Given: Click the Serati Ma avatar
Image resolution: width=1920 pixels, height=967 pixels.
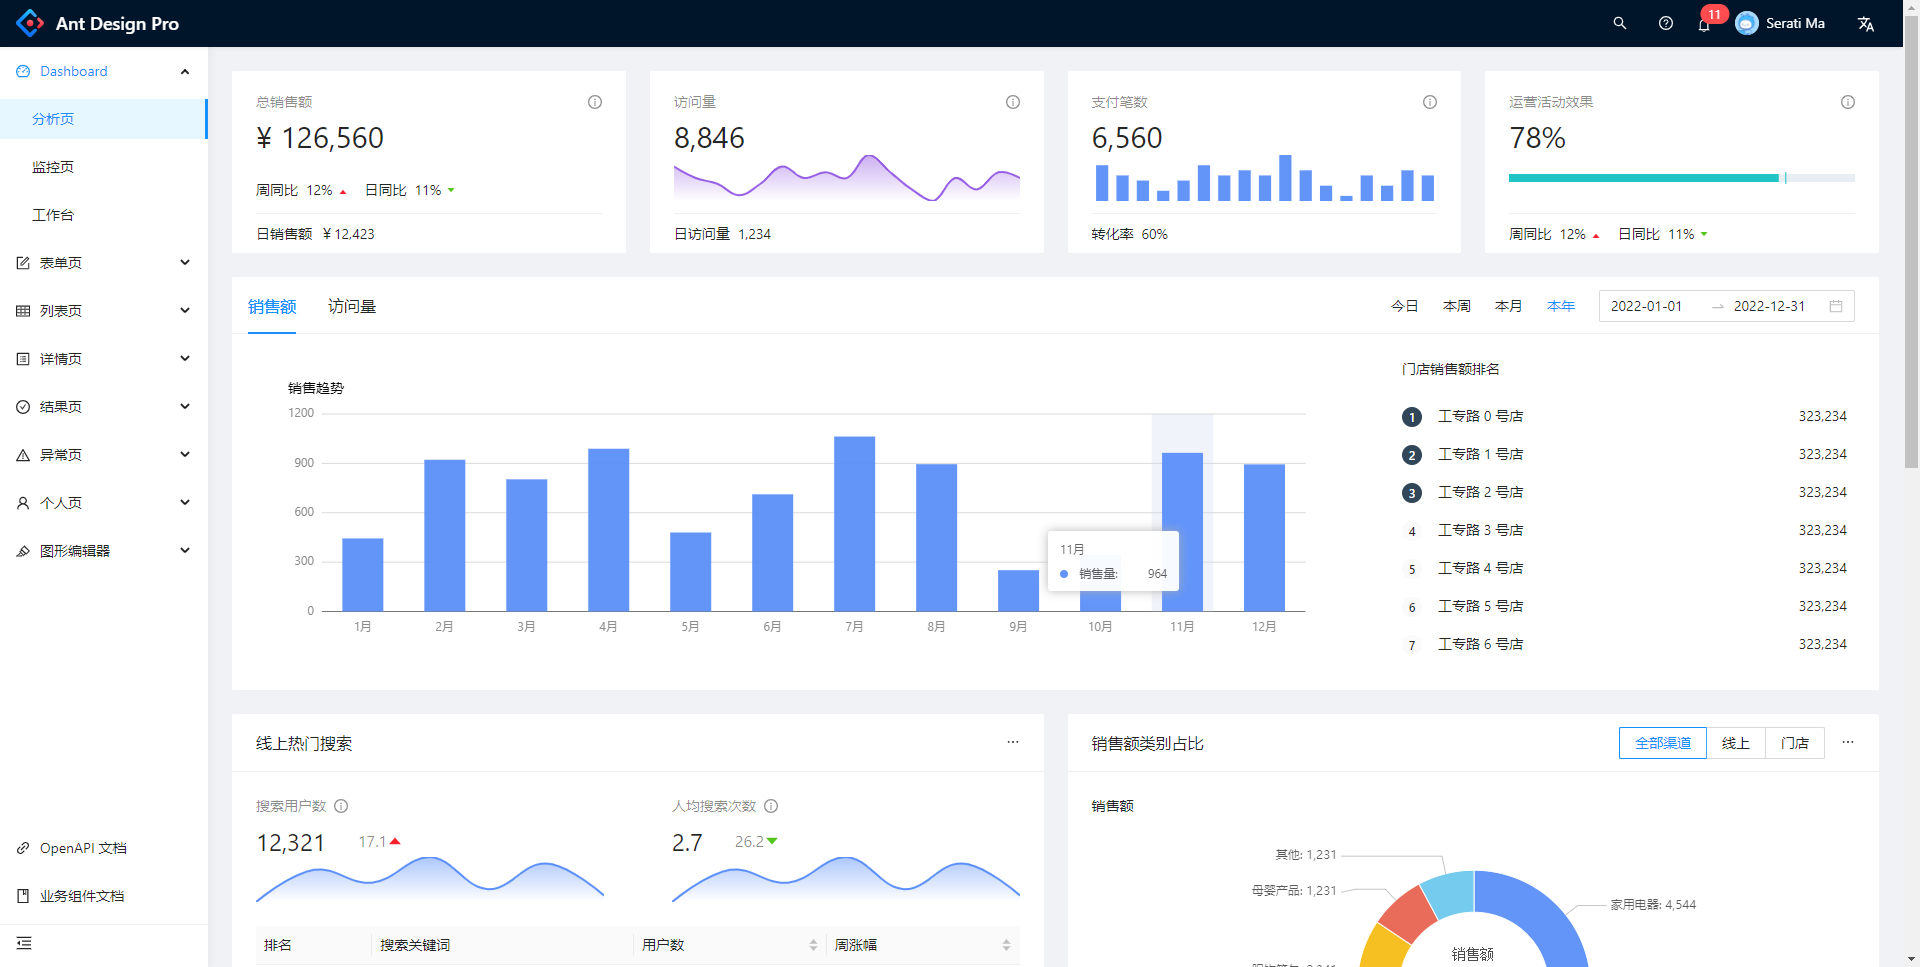Looking at the screenshot, I should [1746, 23].
